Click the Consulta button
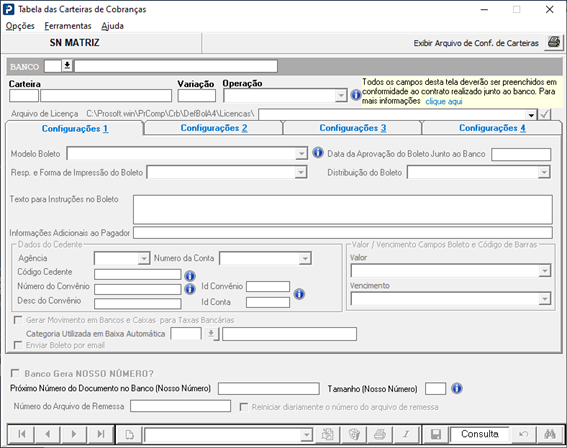This screenshot has width=567, height=448. coord(479,434)
